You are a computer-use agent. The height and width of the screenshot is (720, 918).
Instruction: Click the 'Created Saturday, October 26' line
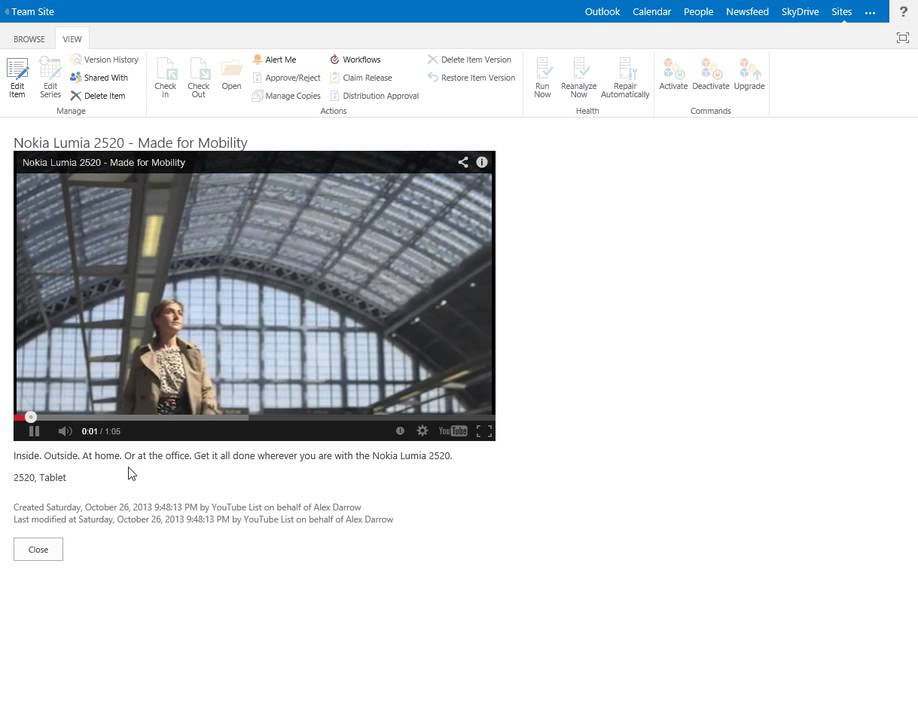click(x=187, y=508)
